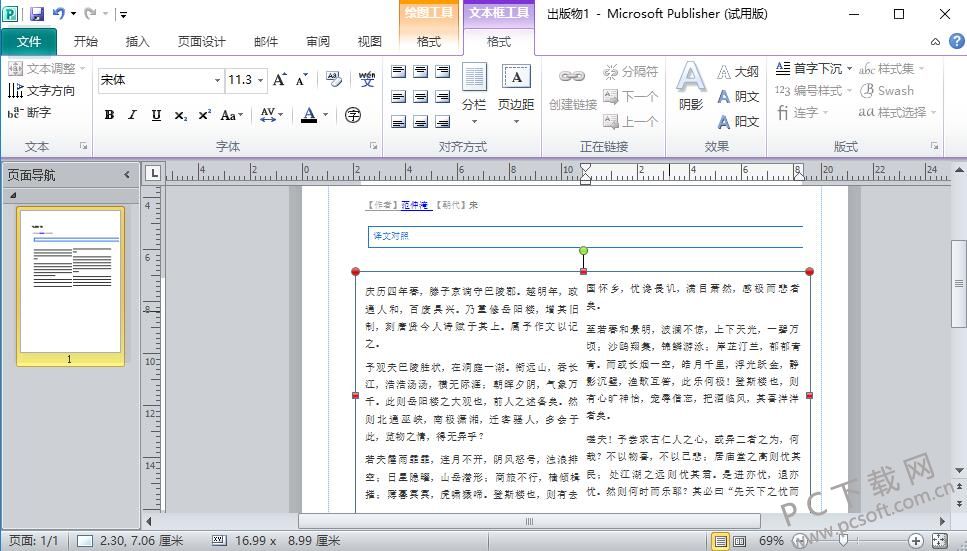
Task: Align text bottom right
Action: pos(443,122)
